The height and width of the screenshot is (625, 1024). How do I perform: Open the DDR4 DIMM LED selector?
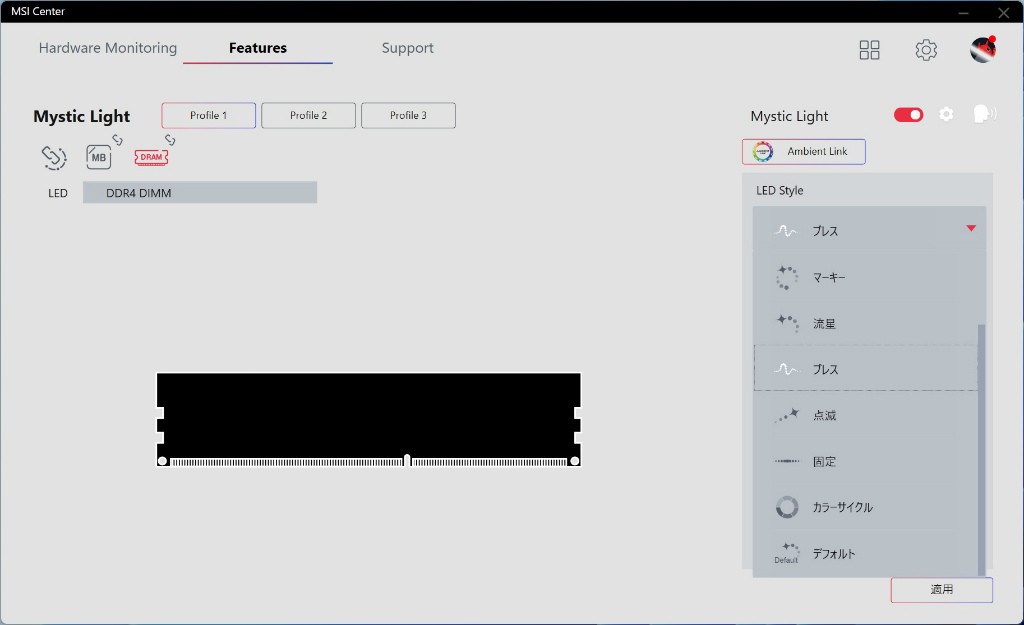(200, 193)
